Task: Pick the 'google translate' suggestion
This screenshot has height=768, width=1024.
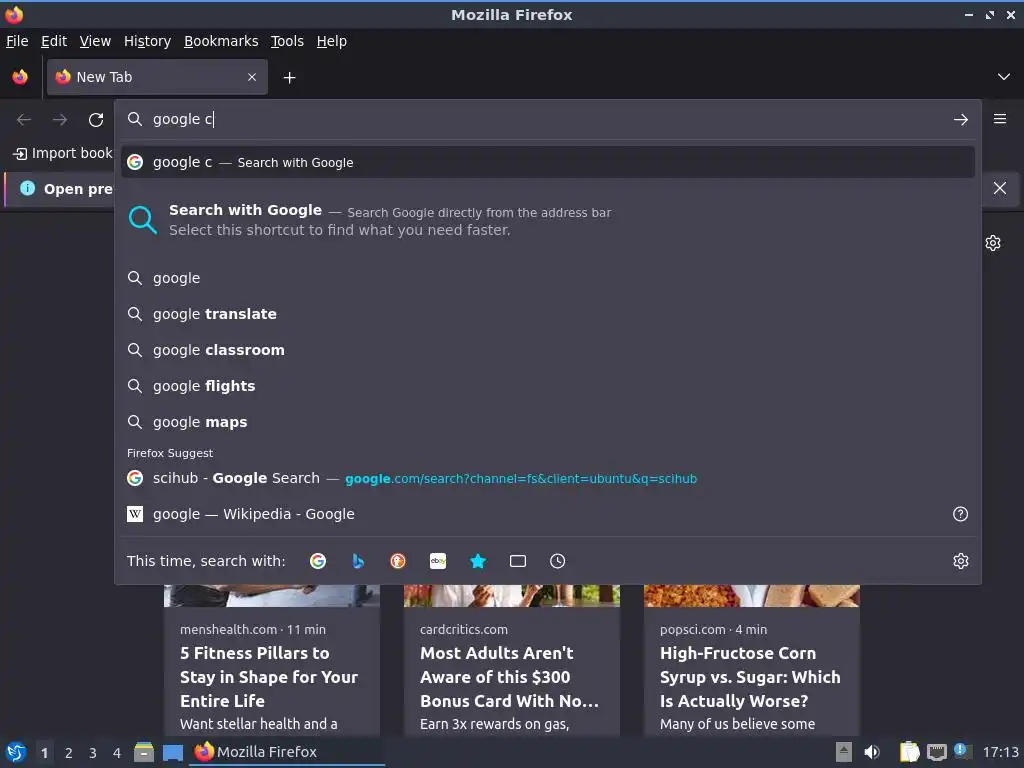Action: tap(548, 314)
